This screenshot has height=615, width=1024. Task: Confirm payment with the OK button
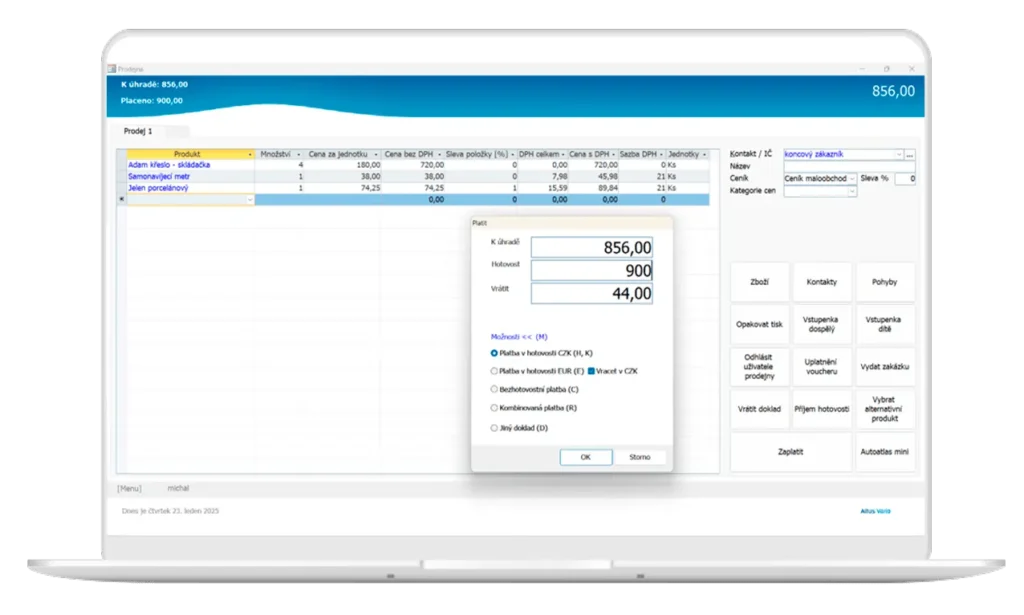tap(586, 457)
